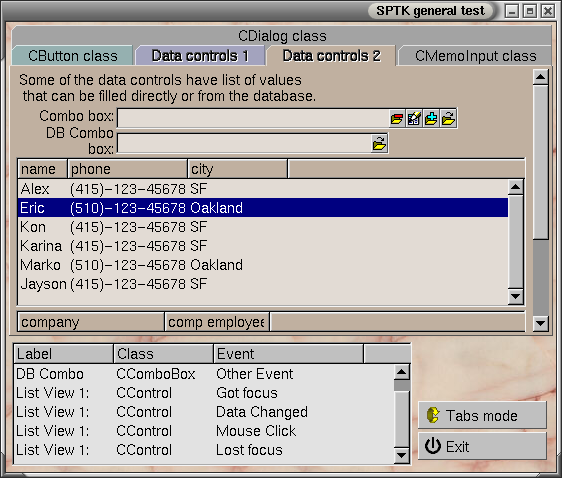Switch to the Data controls 1 tab
Screen dimensions: 562x478
[x=200, y=56]
